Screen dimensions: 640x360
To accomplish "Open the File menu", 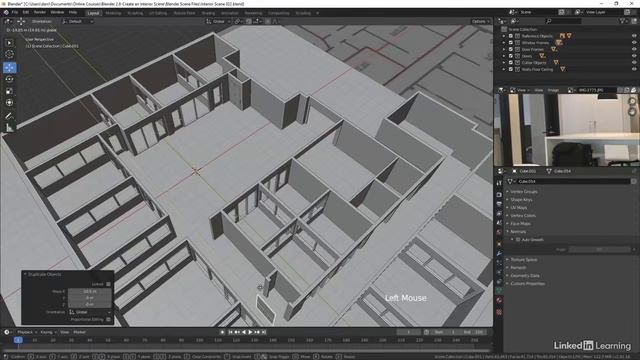I will tap(15, 13).
